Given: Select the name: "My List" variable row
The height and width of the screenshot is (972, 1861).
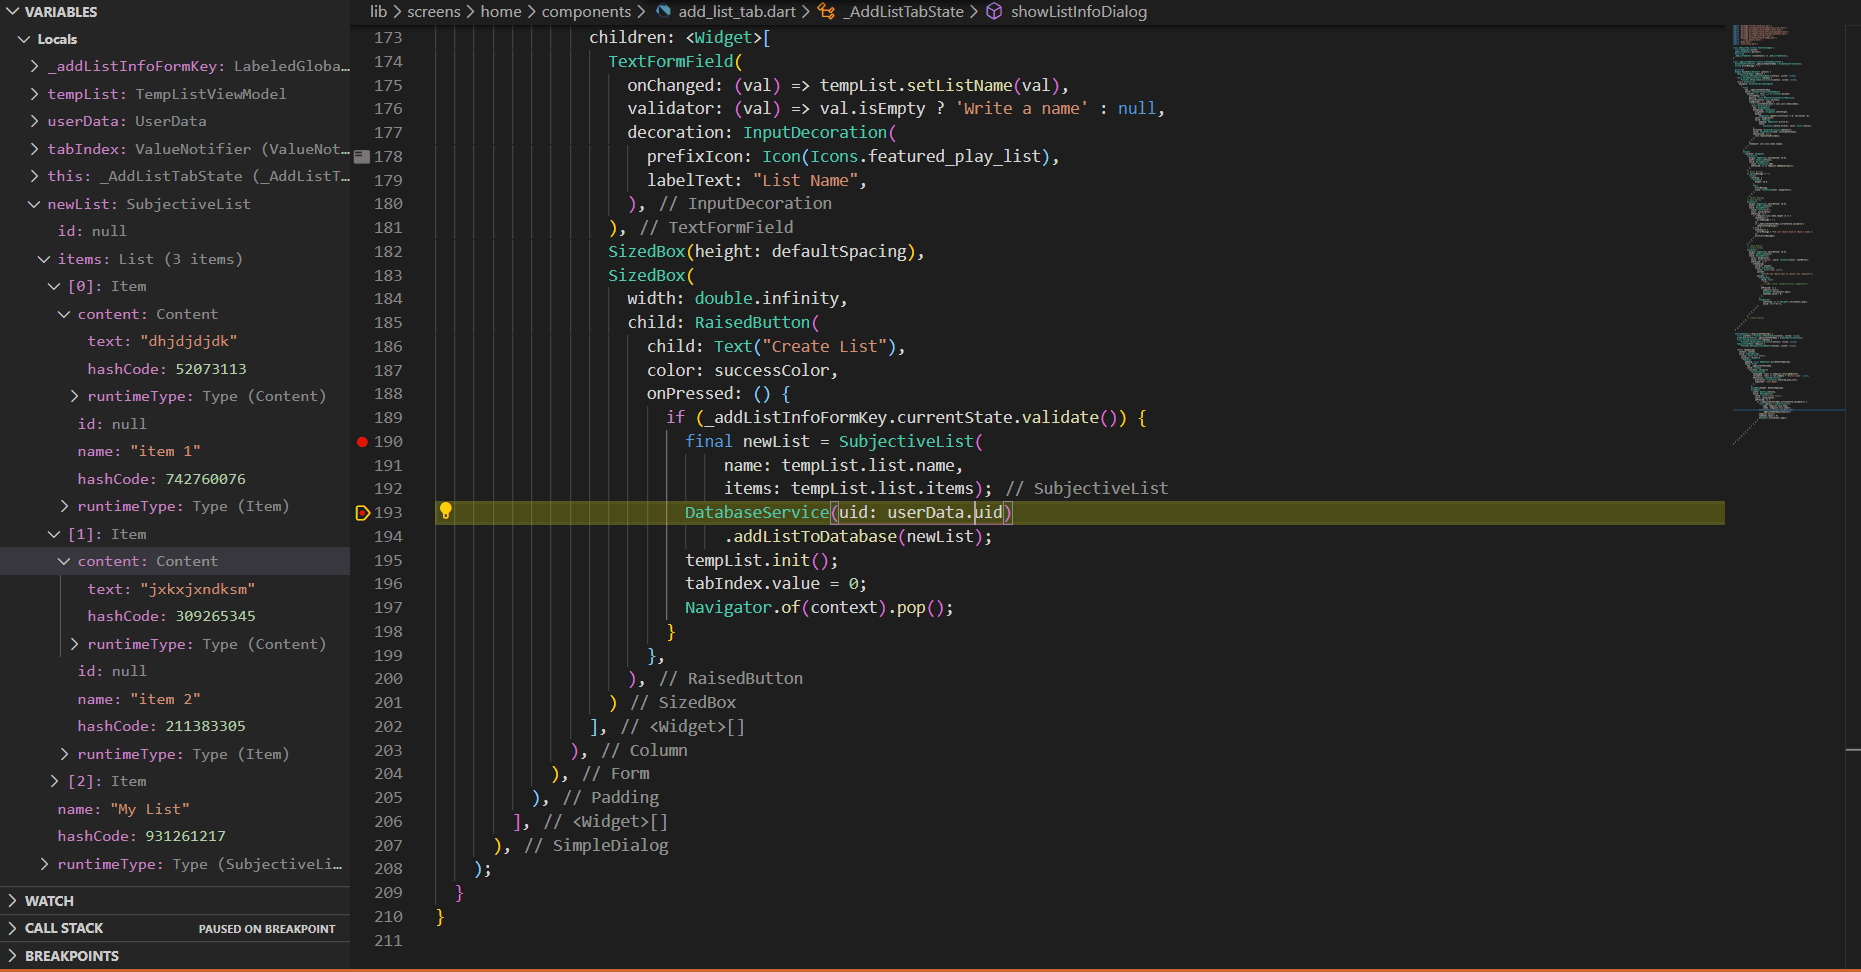Looking at the screenshot, I should [x=123, y=809].
